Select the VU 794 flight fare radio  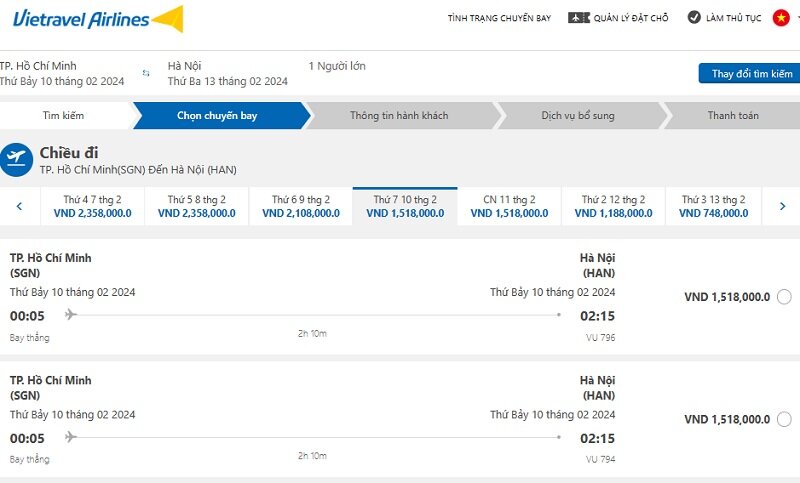coord(783,419)
